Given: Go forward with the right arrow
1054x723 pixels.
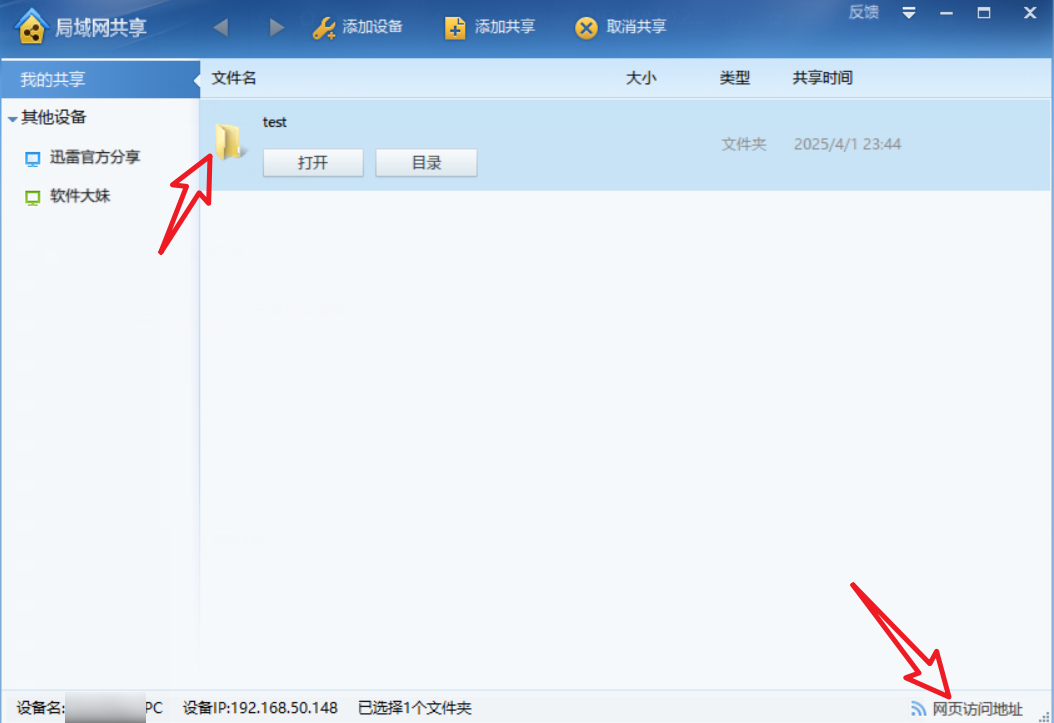Looking at the screenshot, I should tap(276, 28).
